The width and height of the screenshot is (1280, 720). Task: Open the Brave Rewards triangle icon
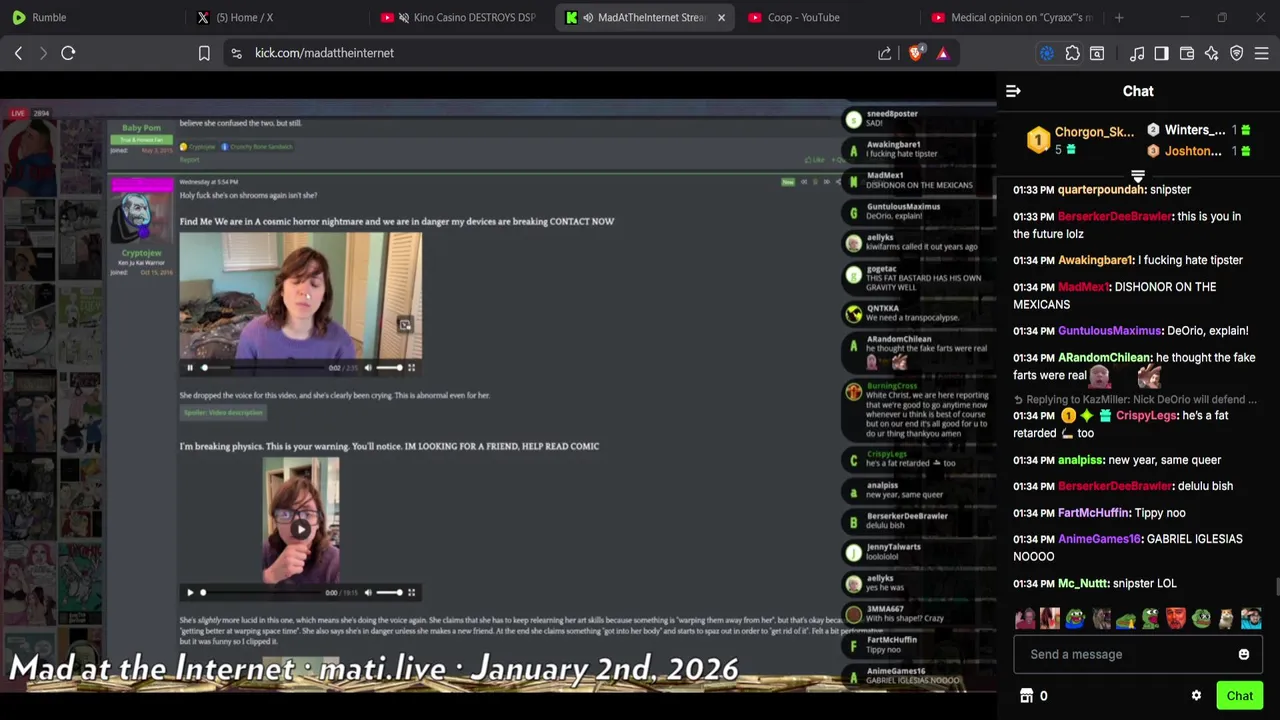[x=943, y=53]
